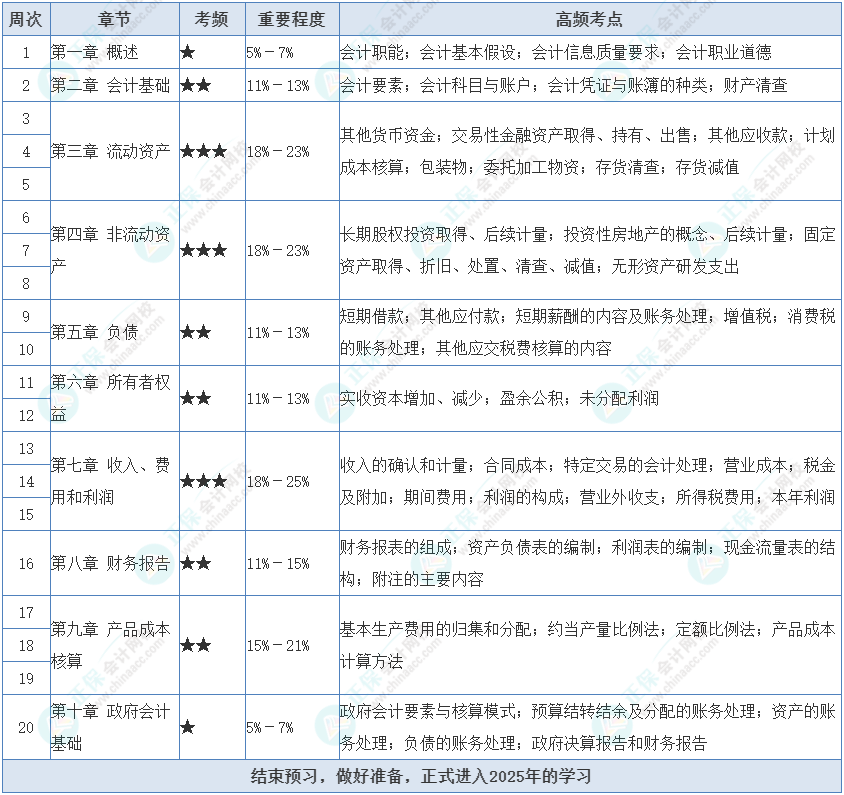Click the 考频 column header

tap(210, 19)
